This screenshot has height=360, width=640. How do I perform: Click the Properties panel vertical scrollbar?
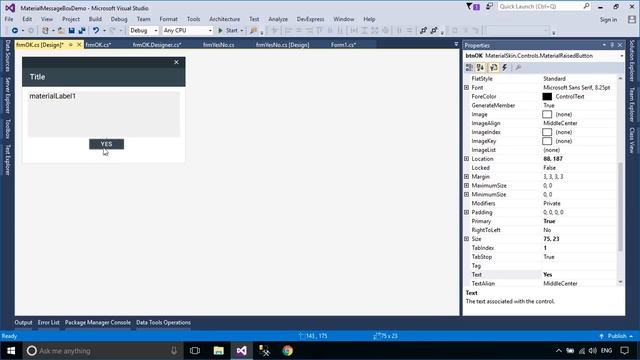(x=620, y=206)
